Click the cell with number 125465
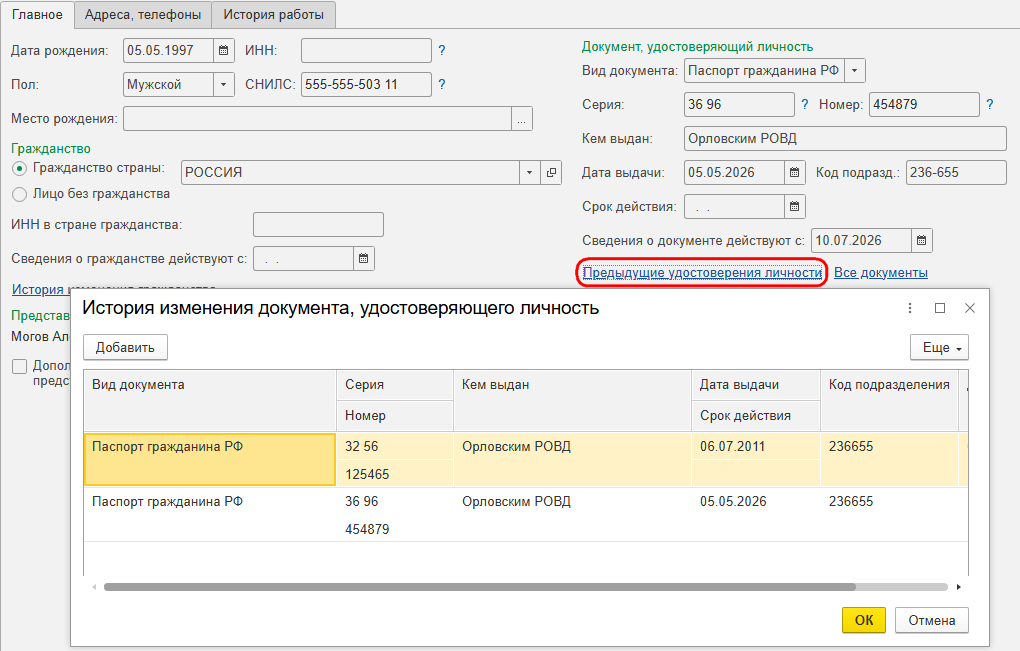 click(x=395, y=474)
